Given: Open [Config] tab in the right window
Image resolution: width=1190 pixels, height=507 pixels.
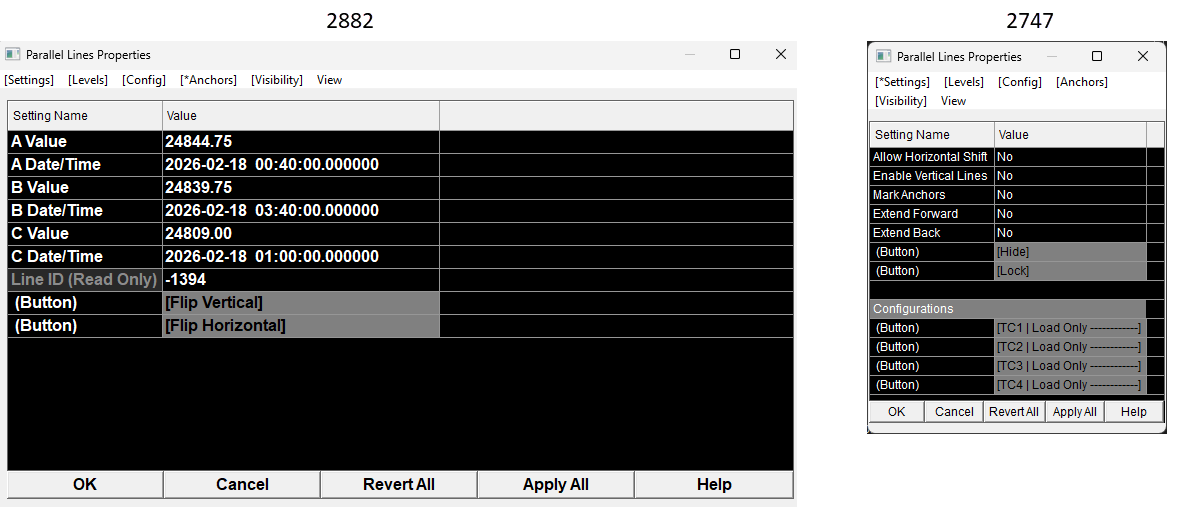Looking at the screenshot, I should tap(1020, 82).
